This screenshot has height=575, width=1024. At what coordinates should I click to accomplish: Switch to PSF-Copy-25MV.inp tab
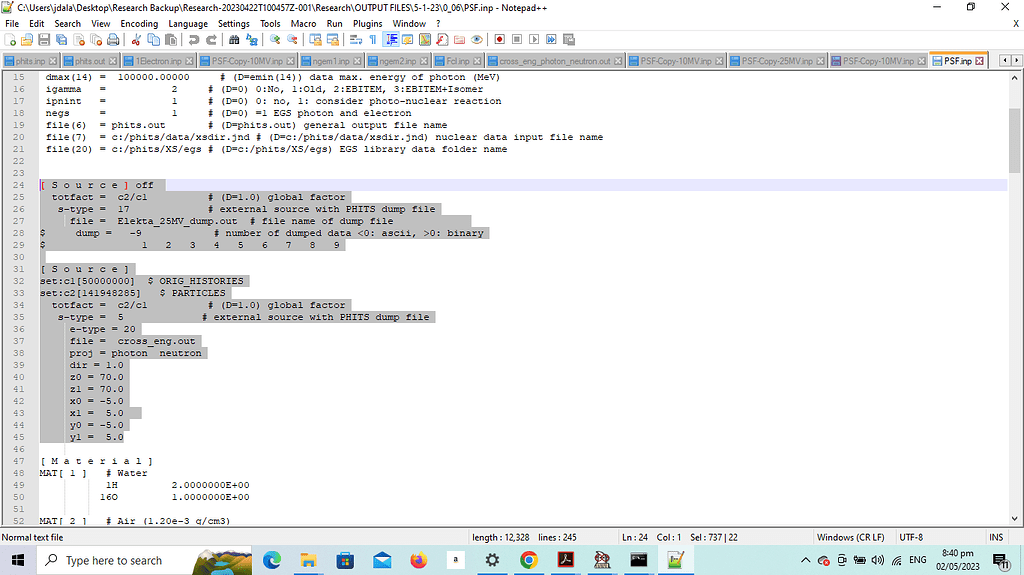point(777,61)
